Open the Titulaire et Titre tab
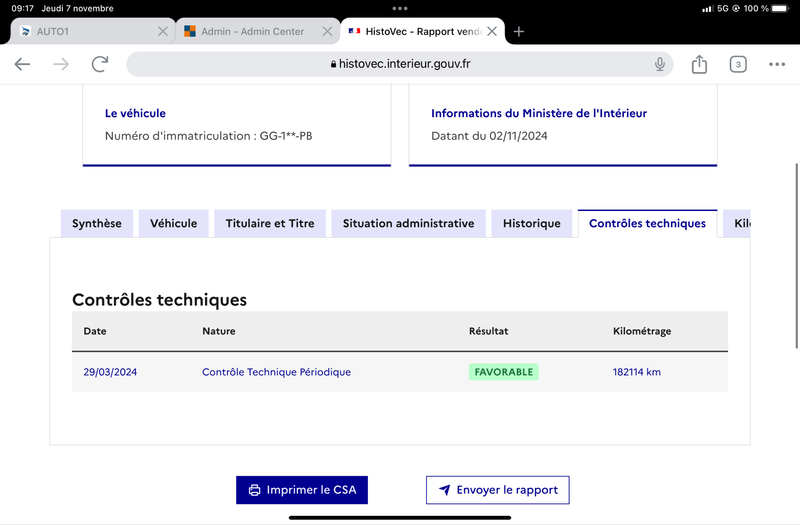The image size is (800, 525). [x=270, y=223]
